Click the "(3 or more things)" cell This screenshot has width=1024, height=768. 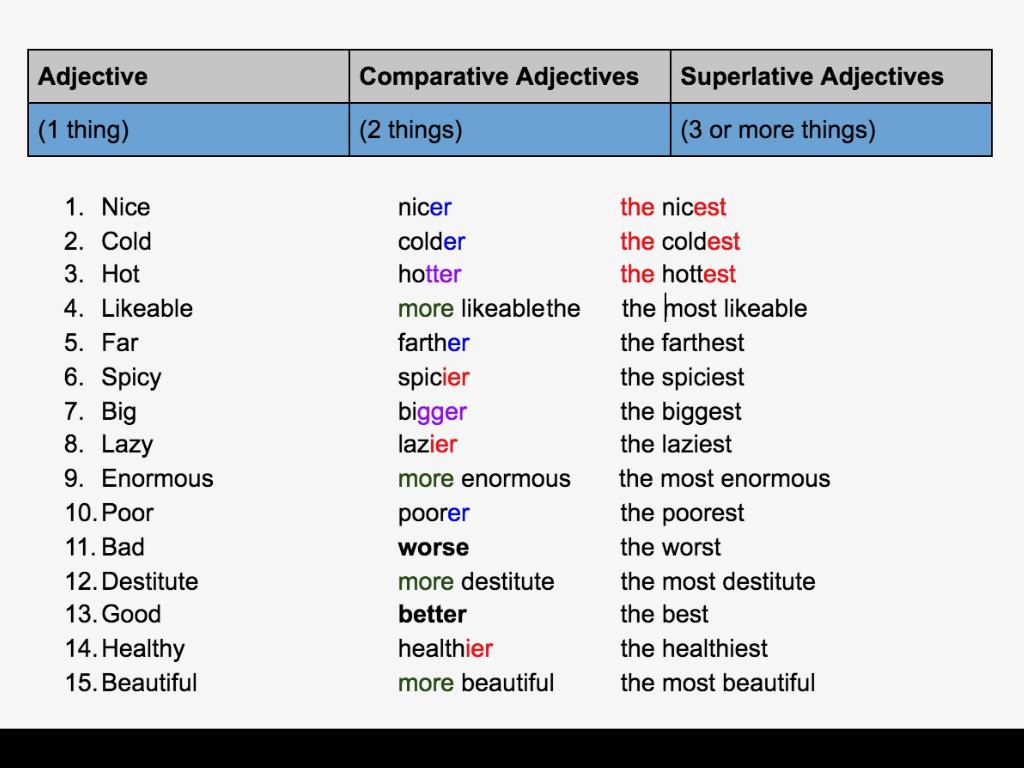coord(830,130)
